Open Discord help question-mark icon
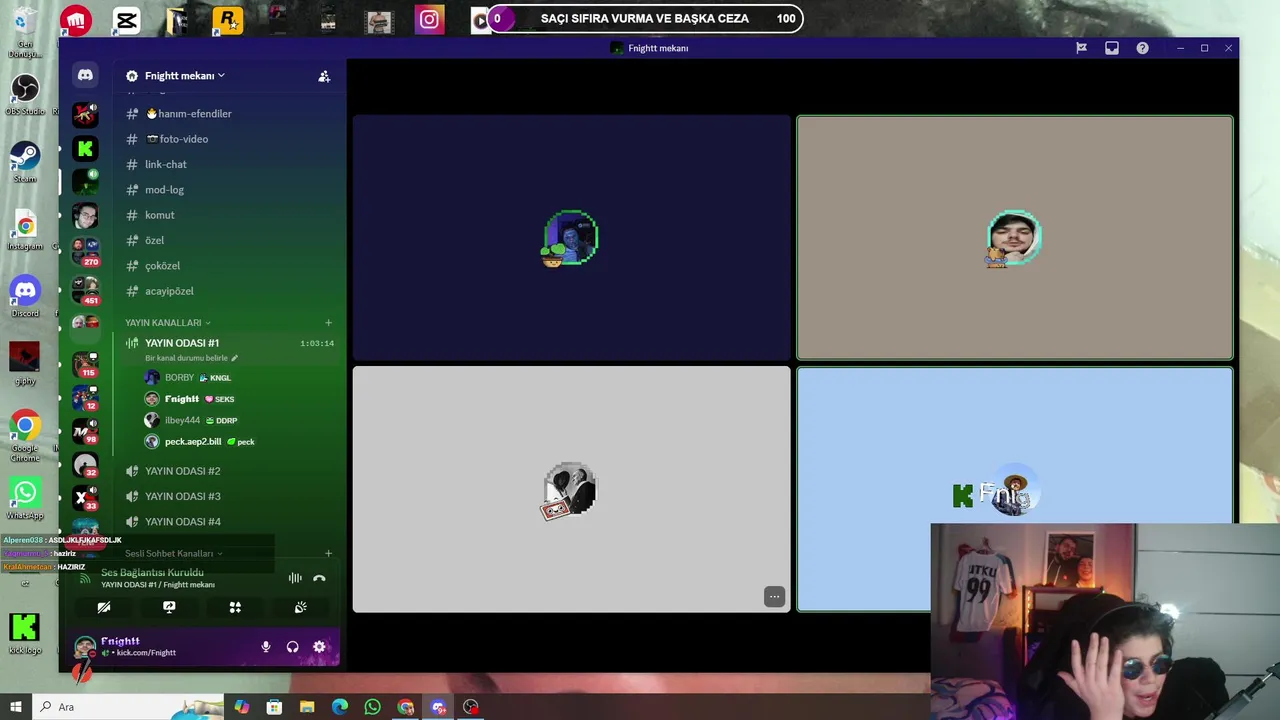Image resolution: width=1280 pixels, height=720 pixels. pos(1142,48)
